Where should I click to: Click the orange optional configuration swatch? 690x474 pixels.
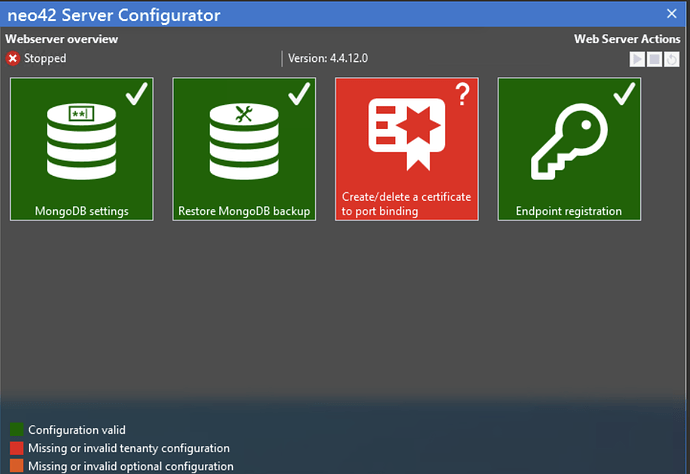coord(16,466)
